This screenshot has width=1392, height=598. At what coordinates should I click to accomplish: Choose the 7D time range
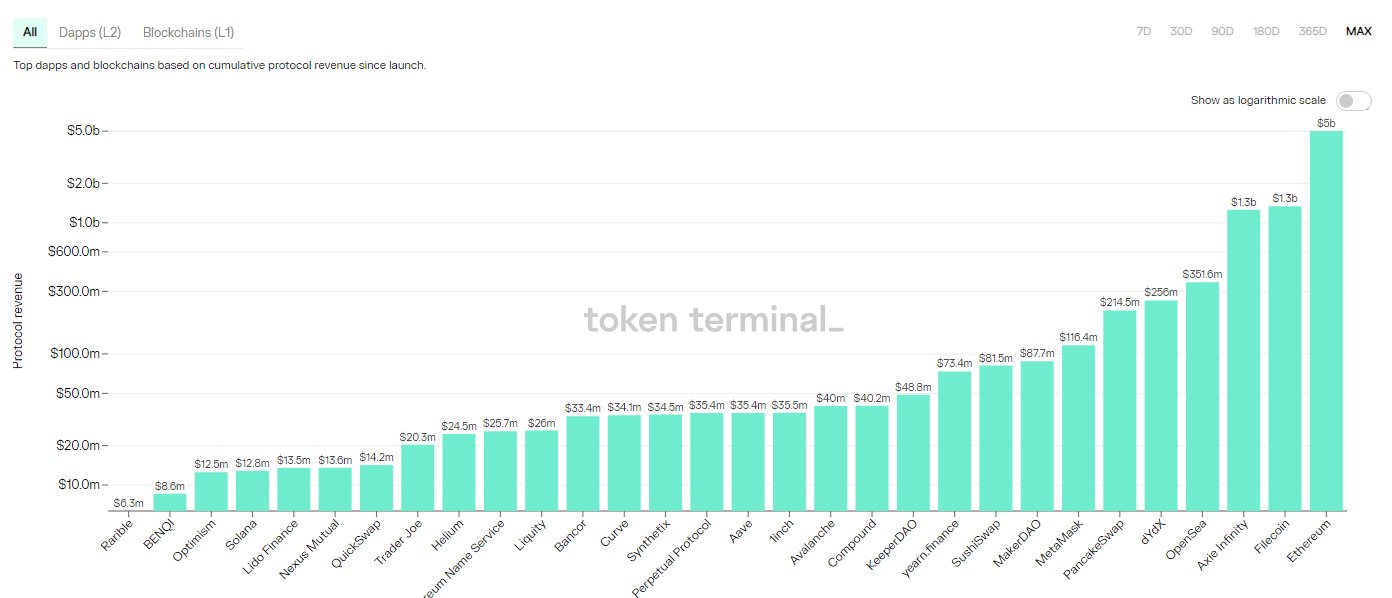tap(1144, 31)
